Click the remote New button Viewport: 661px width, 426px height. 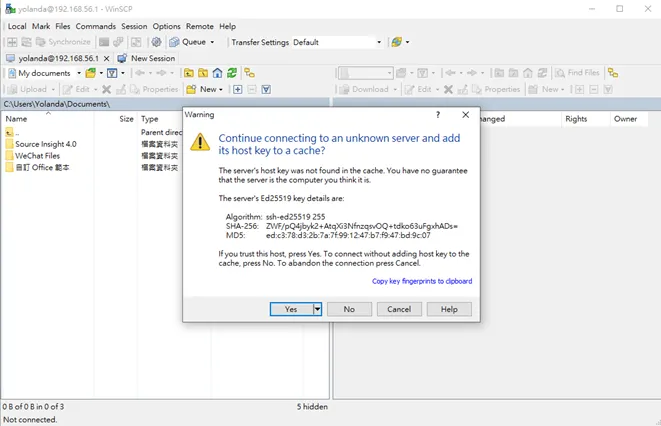[546, 89]
